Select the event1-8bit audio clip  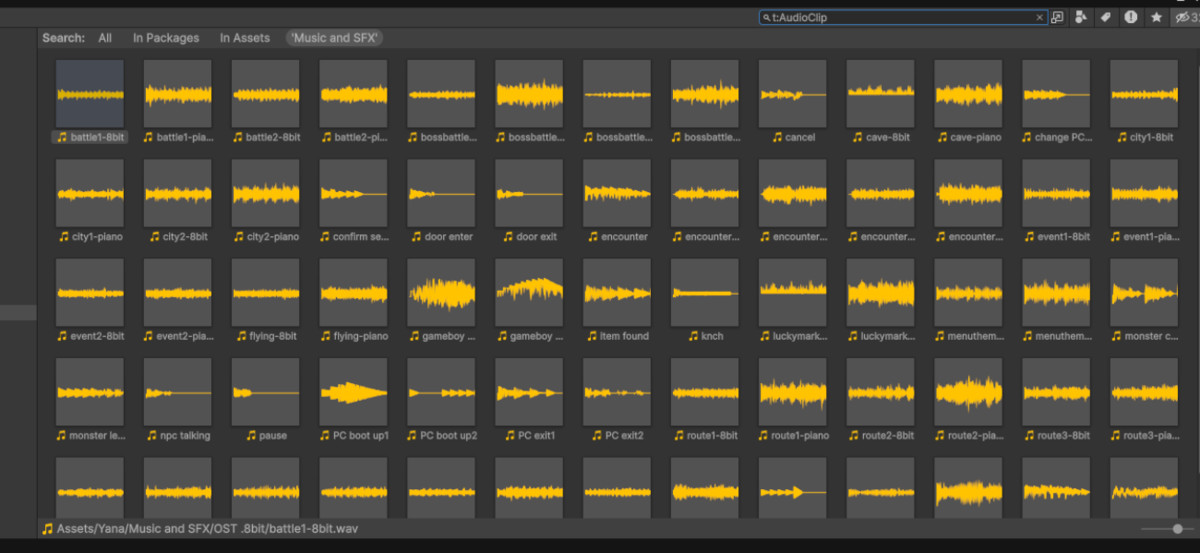click(x=1056, y=202)
